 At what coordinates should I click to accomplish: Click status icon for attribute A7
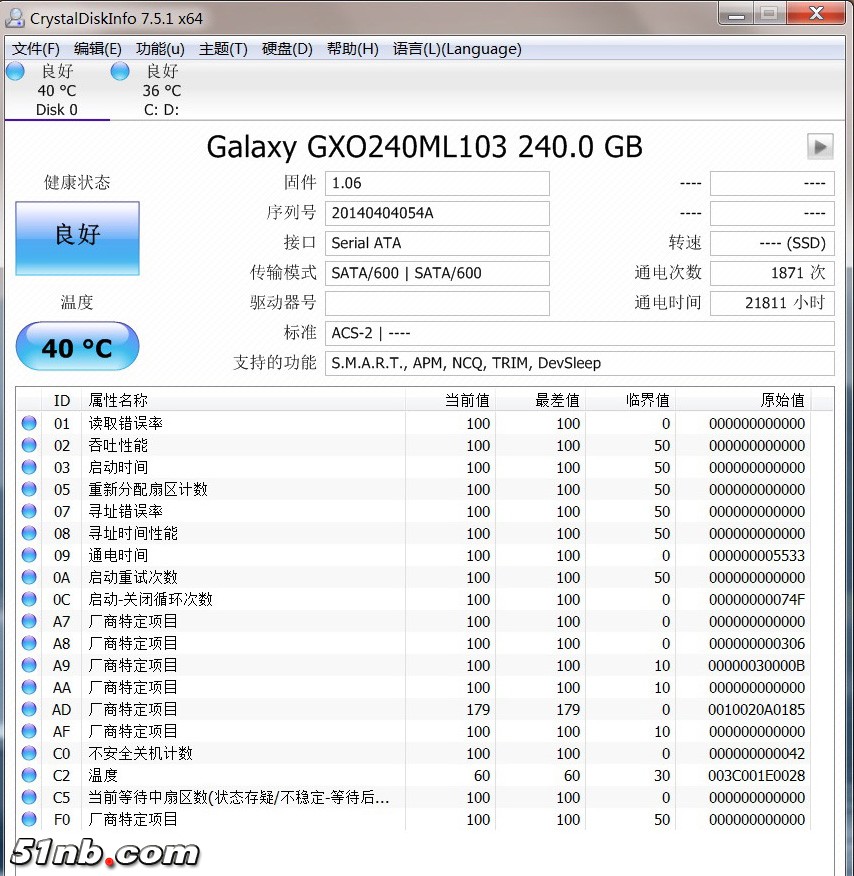tap(29, 621)
